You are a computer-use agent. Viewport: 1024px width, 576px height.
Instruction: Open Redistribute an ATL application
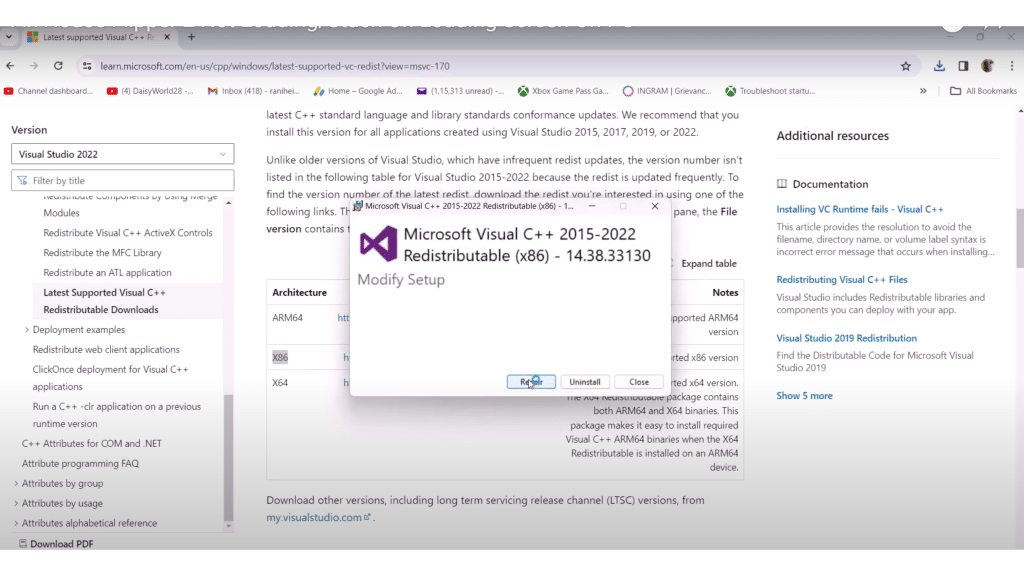click(x=107, y=272)
